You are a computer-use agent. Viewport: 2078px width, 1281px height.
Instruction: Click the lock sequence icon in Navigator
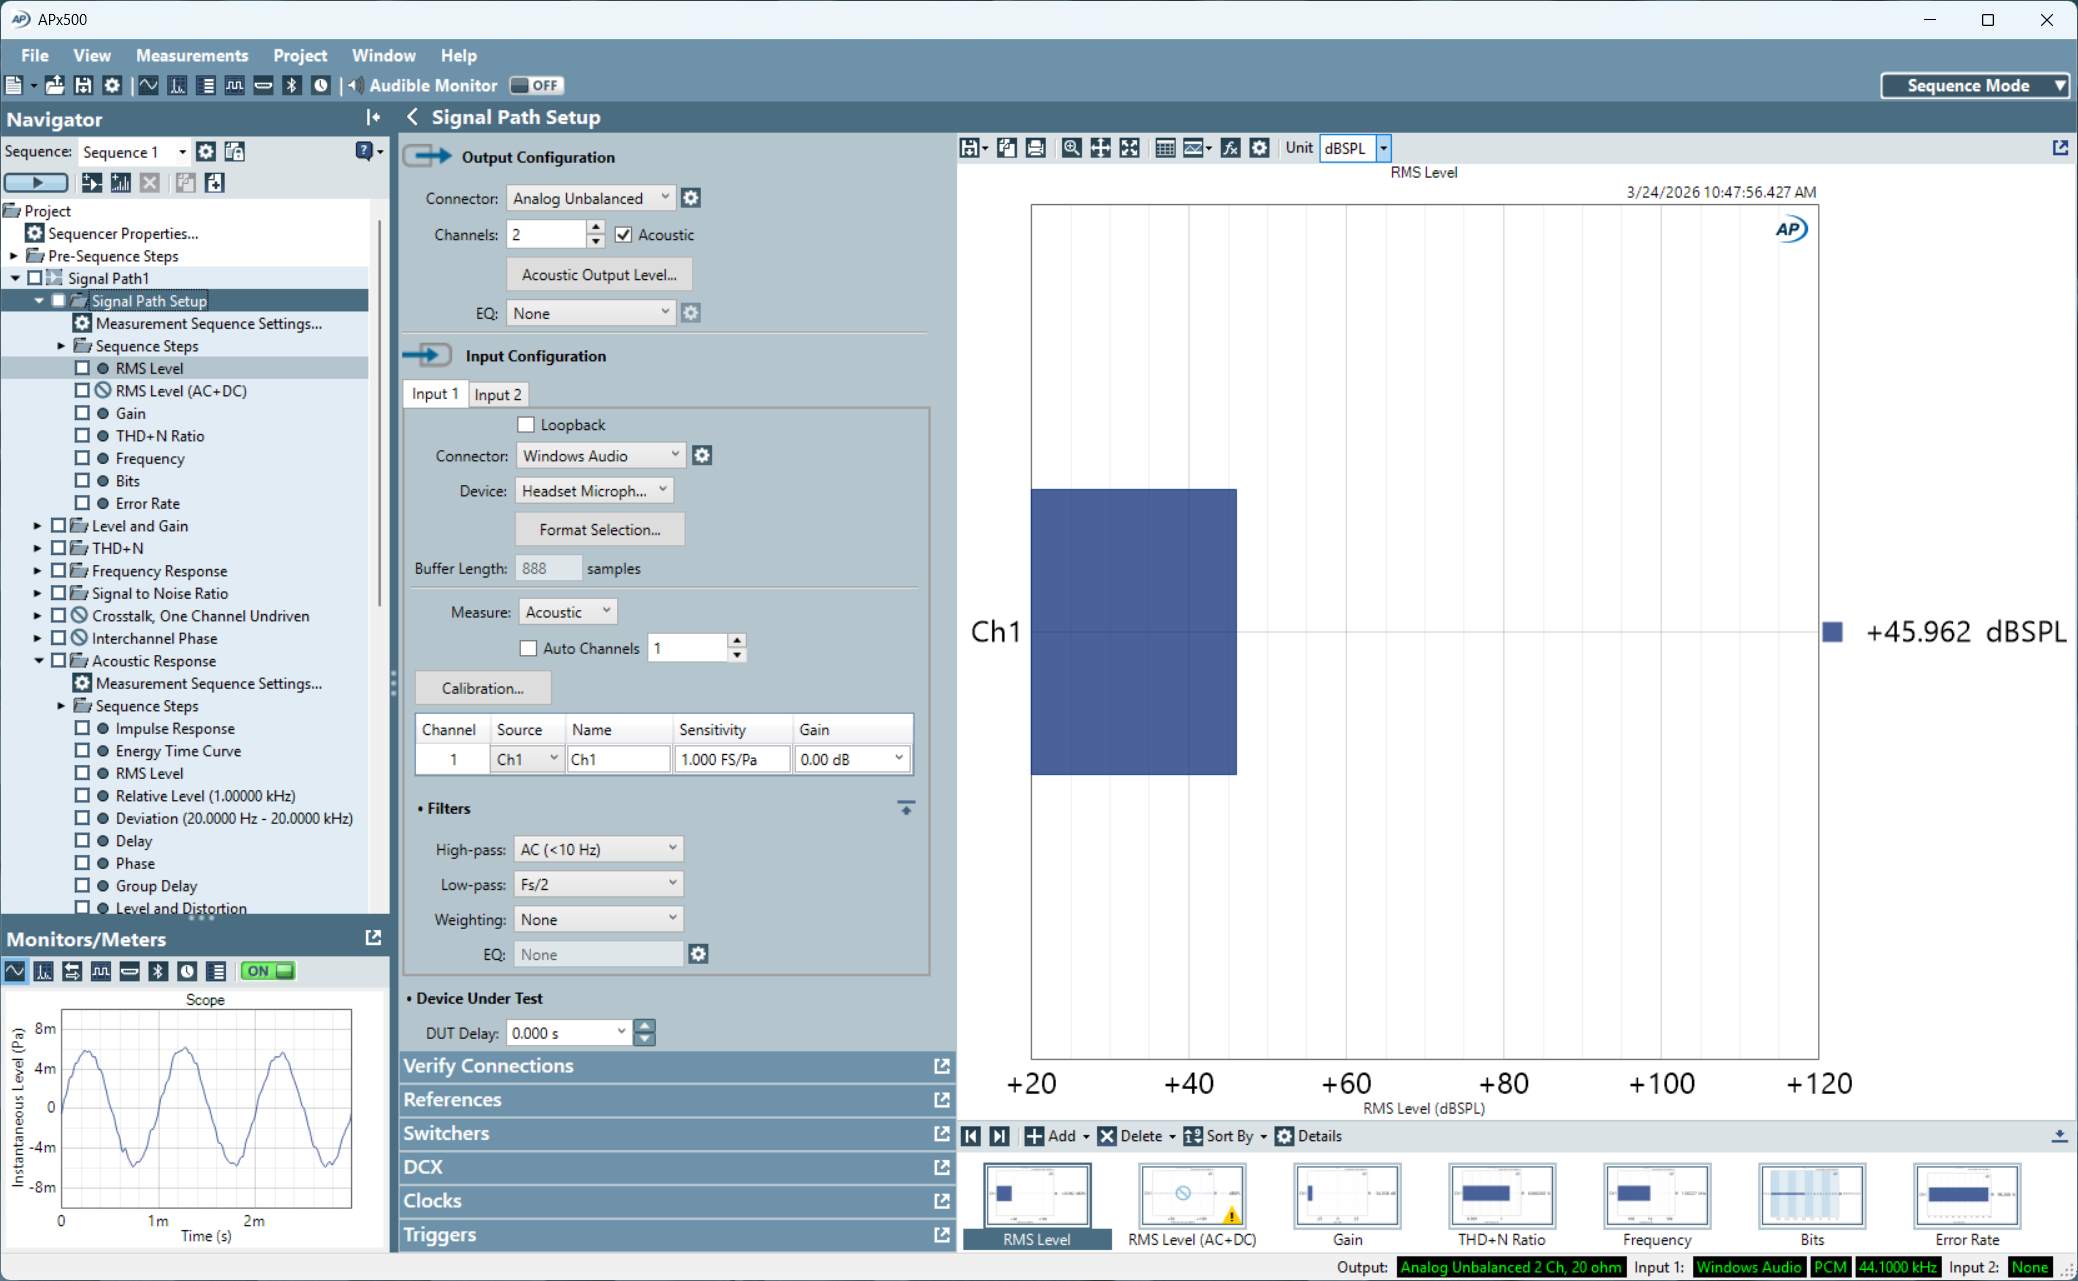pos(235,152)
